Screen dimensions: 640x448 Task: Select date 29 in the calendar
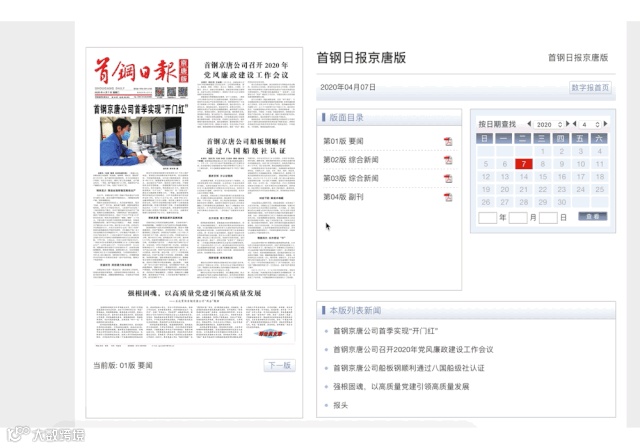click(543, 202)
